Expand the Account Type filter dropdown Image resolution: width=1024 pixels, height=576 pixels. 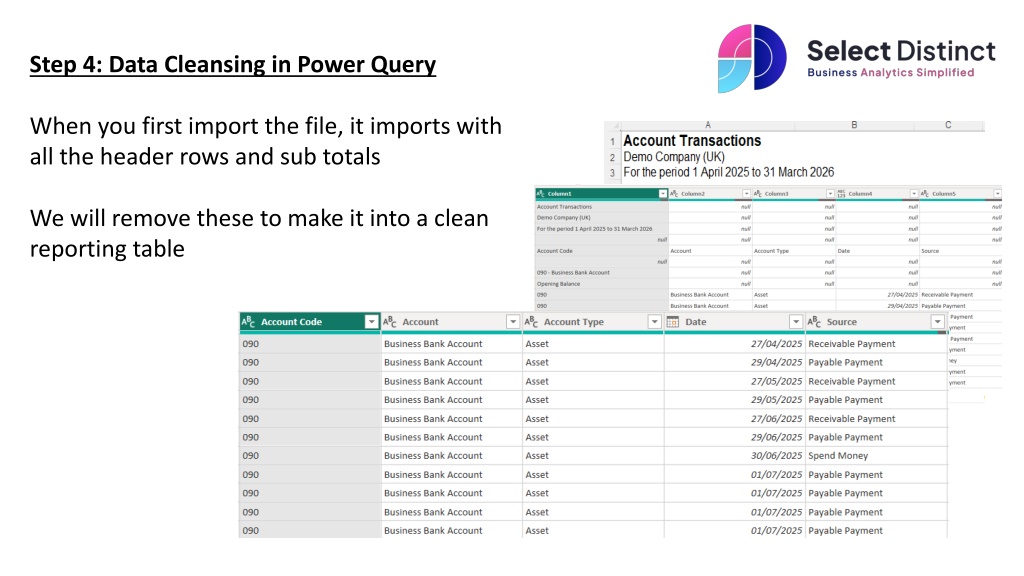[x=654, y=322]
